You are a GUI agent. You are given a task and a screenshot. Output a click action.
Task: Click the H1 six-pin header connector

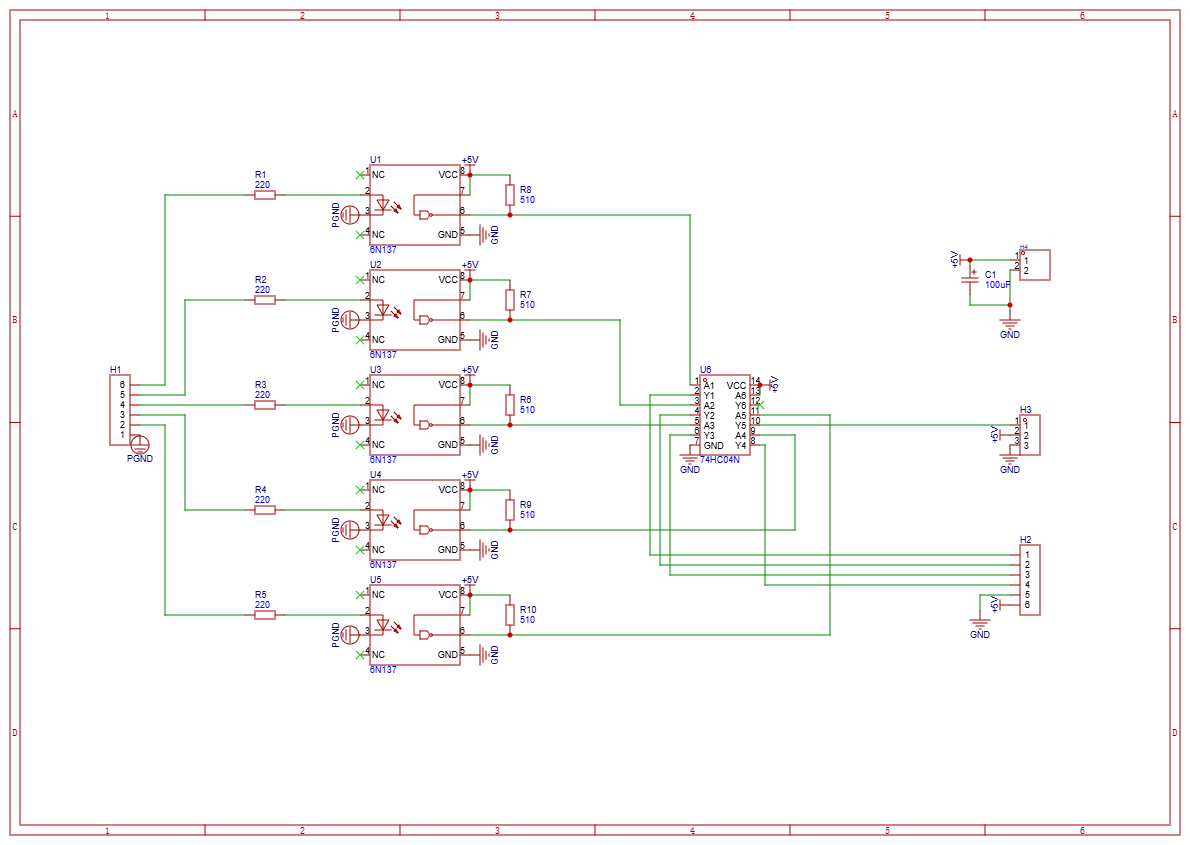pos(119,410)
